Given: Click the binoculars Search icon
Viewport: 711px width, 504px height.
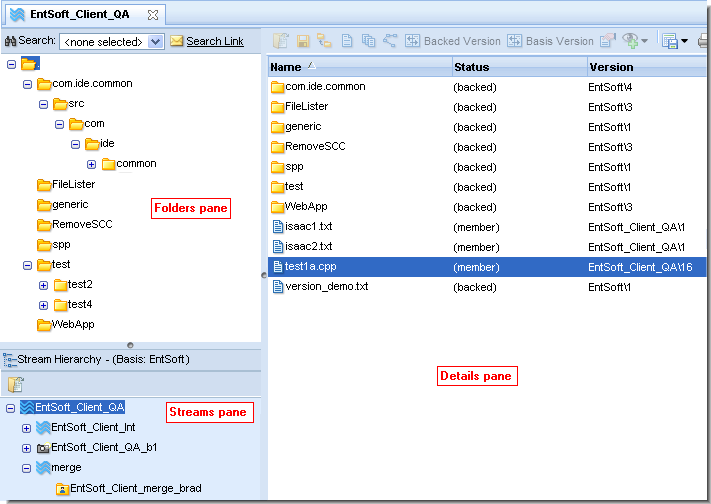Looking at the screenshot, I should pos(11,41).
